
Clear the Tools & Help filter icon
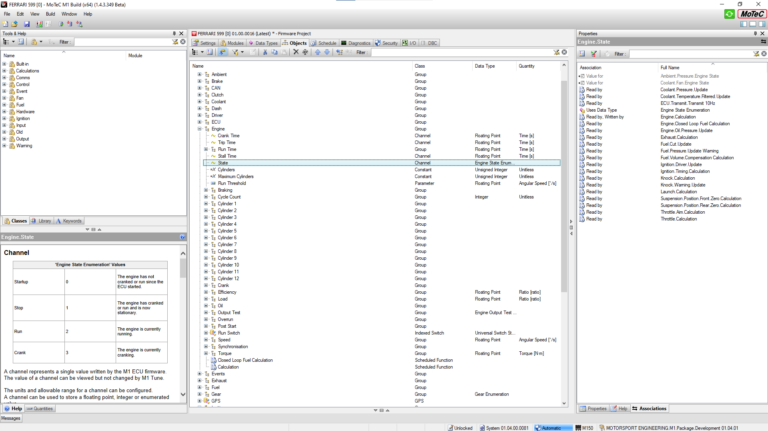(x=175, y=42)
